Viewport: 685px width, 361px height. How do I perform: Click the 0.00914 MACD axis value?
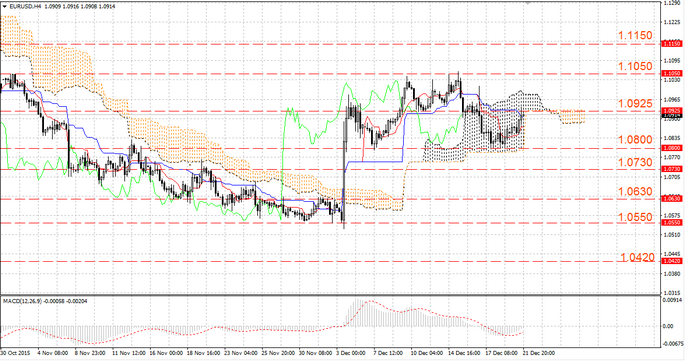pos(672,301)
